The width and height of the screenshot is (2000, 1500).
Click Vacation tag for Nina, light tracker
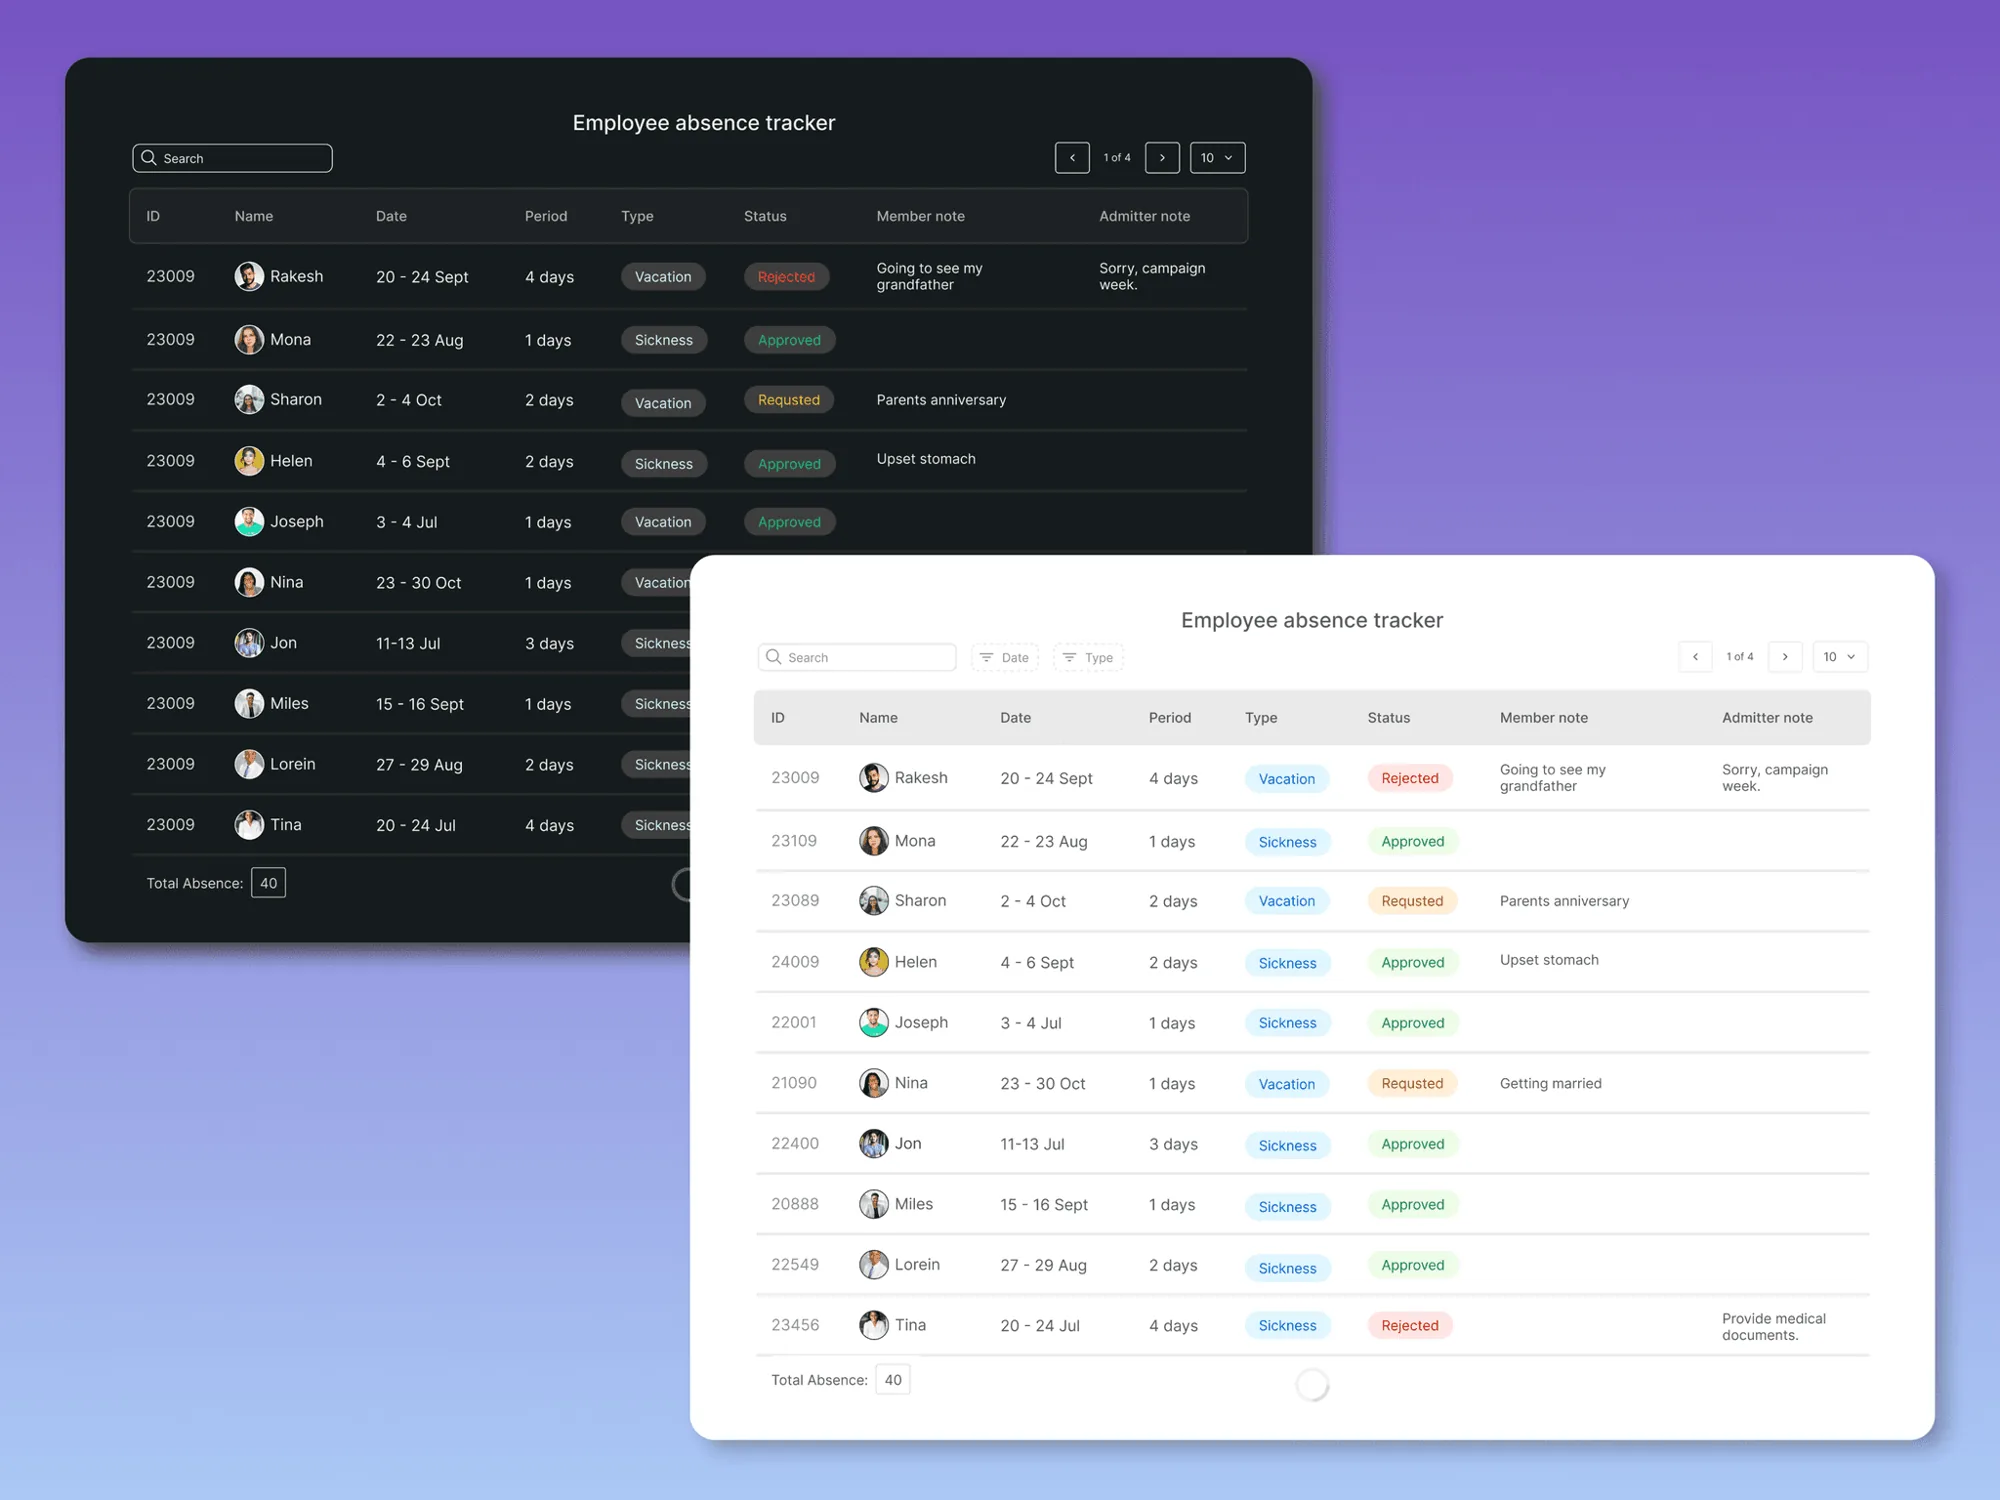[x=1287, y=1084]
